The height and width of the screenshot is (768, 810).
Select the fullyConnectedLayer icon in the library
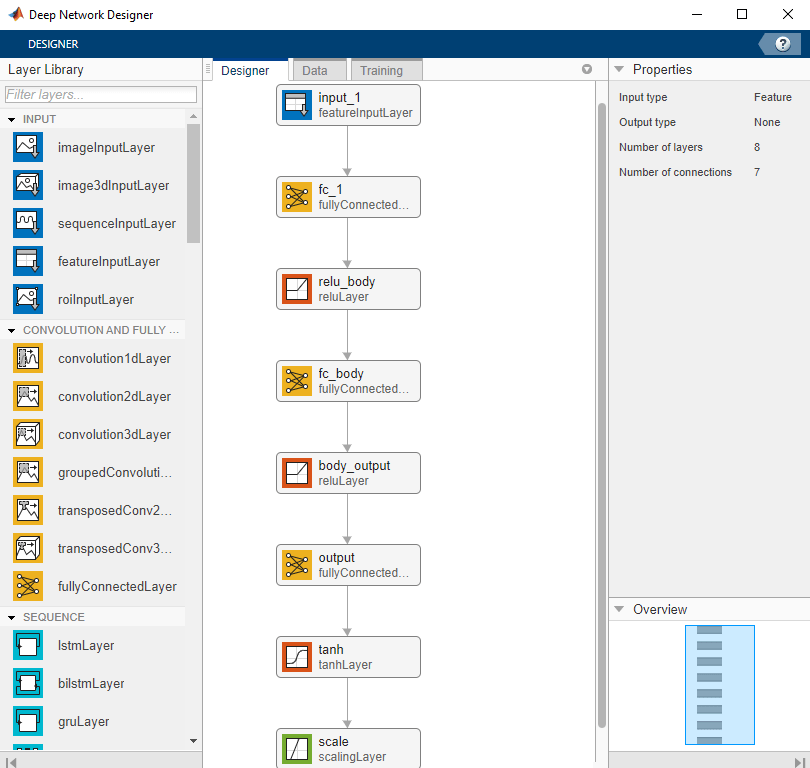click(x=28, y=586)
